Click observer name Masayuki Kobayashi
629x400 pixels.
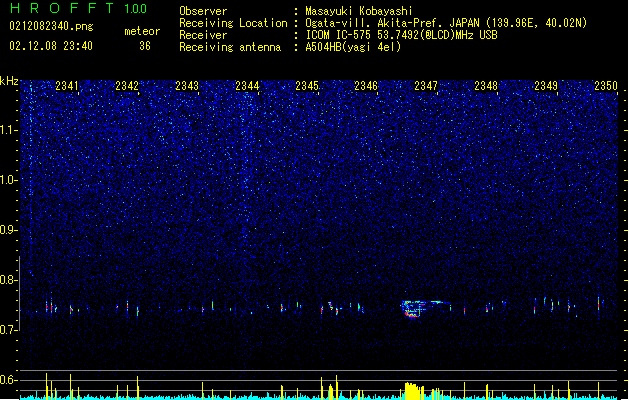click(x=359, y=11)
